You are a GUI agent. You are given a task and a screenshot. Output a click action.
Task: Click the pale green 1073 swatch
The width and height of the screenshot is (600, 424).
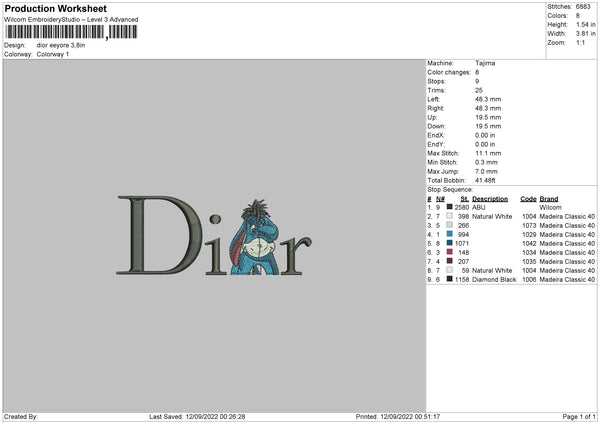(x=450, y=225)
